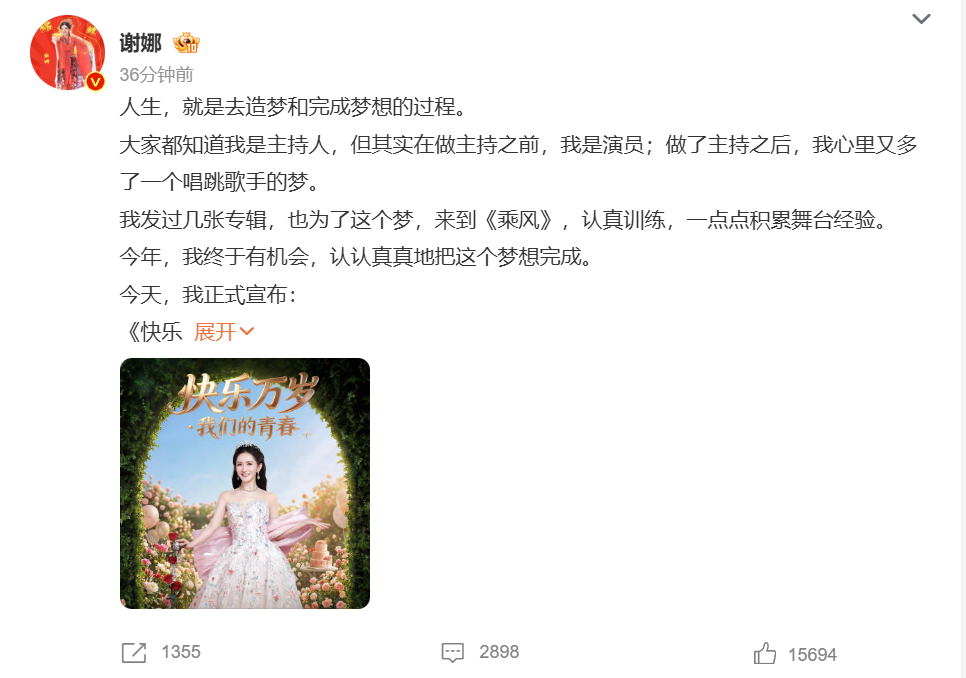Click the orange verified V badge
This screenshot has width=966, height=678.
point(95,81)
